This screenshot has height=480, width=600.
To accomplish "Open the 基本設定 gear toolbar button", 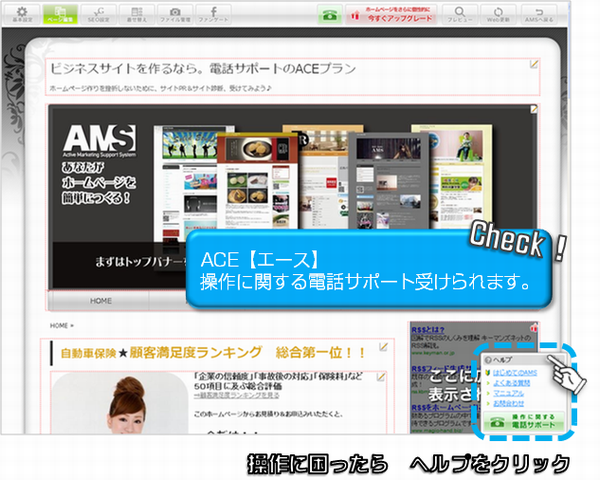I will pyautogui.click(x=22, y=15).
